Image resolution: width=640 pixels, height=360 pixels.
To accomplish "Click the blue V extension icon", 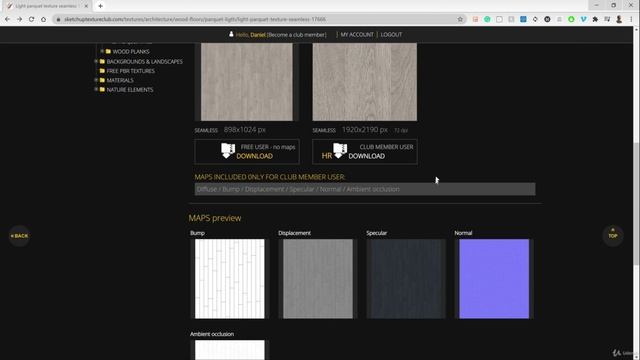I will 583,19.
